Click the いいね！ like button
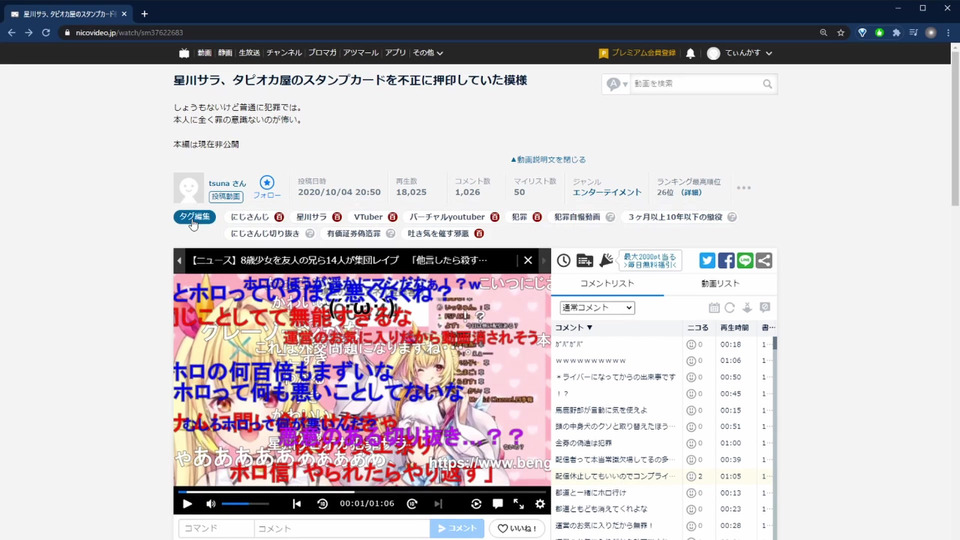Screen dimensions: 960x540 coord(517,528)
